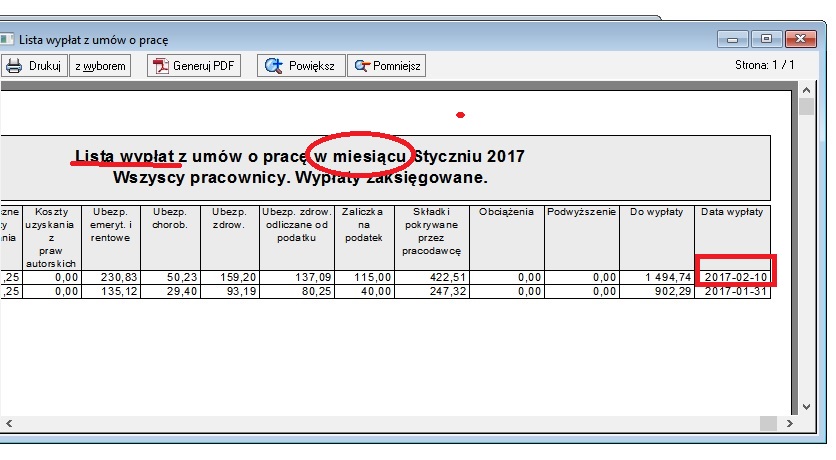Click the 'Podwyższenie' column header

[x=582, y=238]
